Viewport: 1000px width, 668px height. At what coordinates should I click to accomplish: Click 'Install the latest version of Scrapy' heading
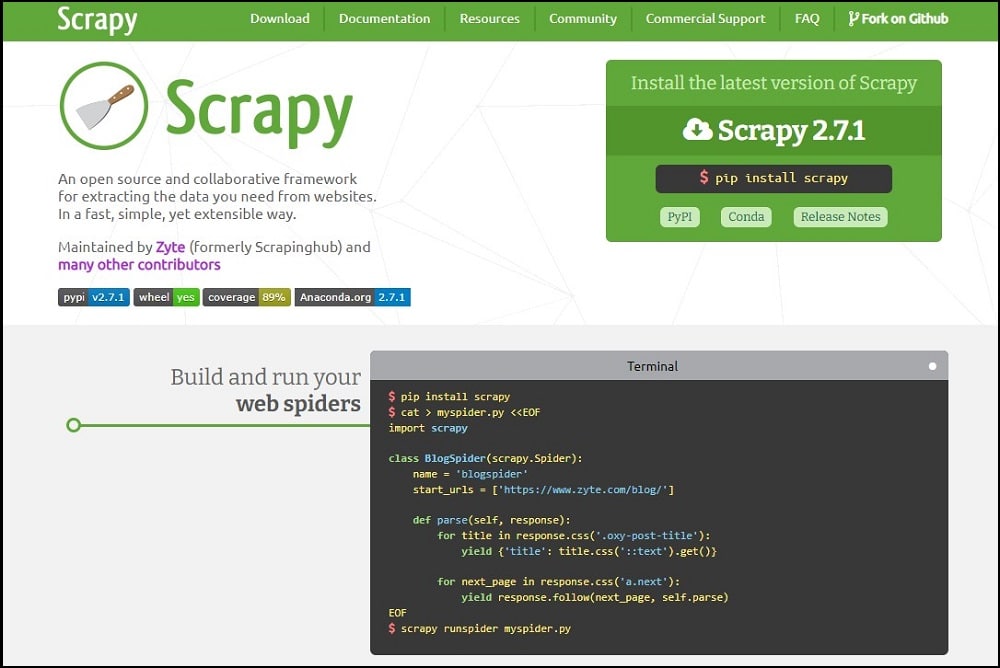[x=774, y=83]
